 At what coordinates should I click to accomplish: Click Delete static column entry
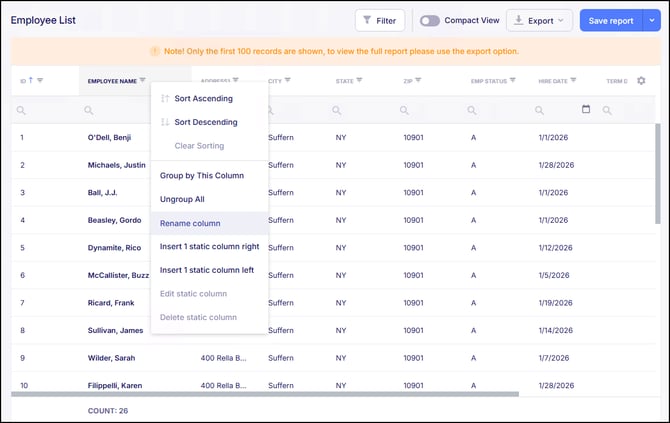tap(209, 317)
